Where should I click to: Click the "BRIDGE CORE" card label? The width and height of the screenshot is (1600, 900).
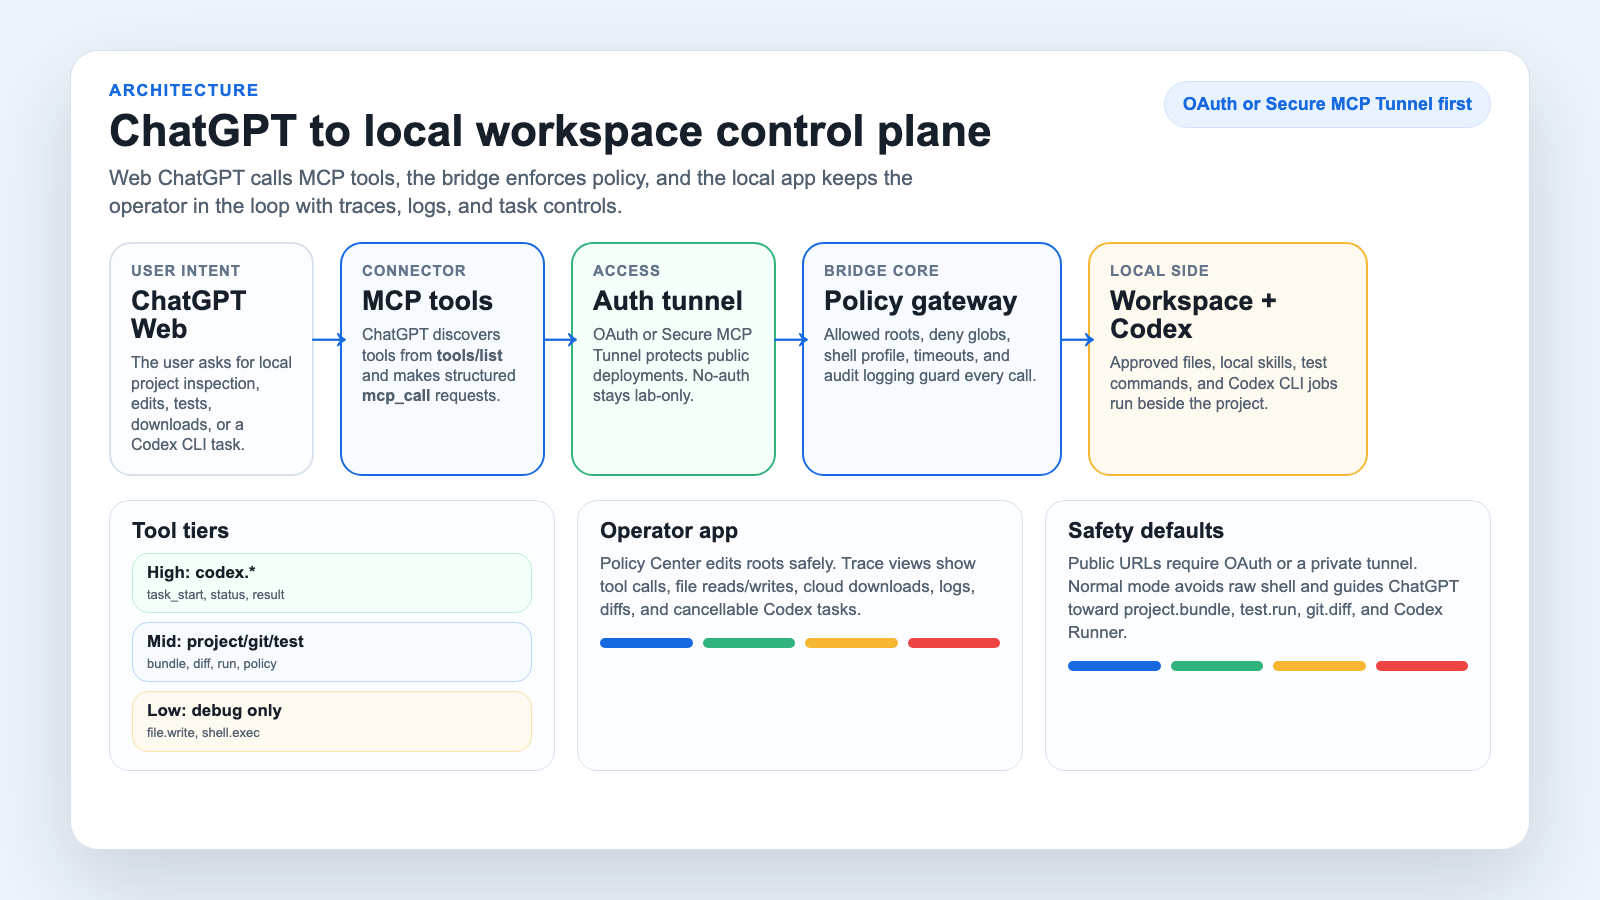(881, 271)
